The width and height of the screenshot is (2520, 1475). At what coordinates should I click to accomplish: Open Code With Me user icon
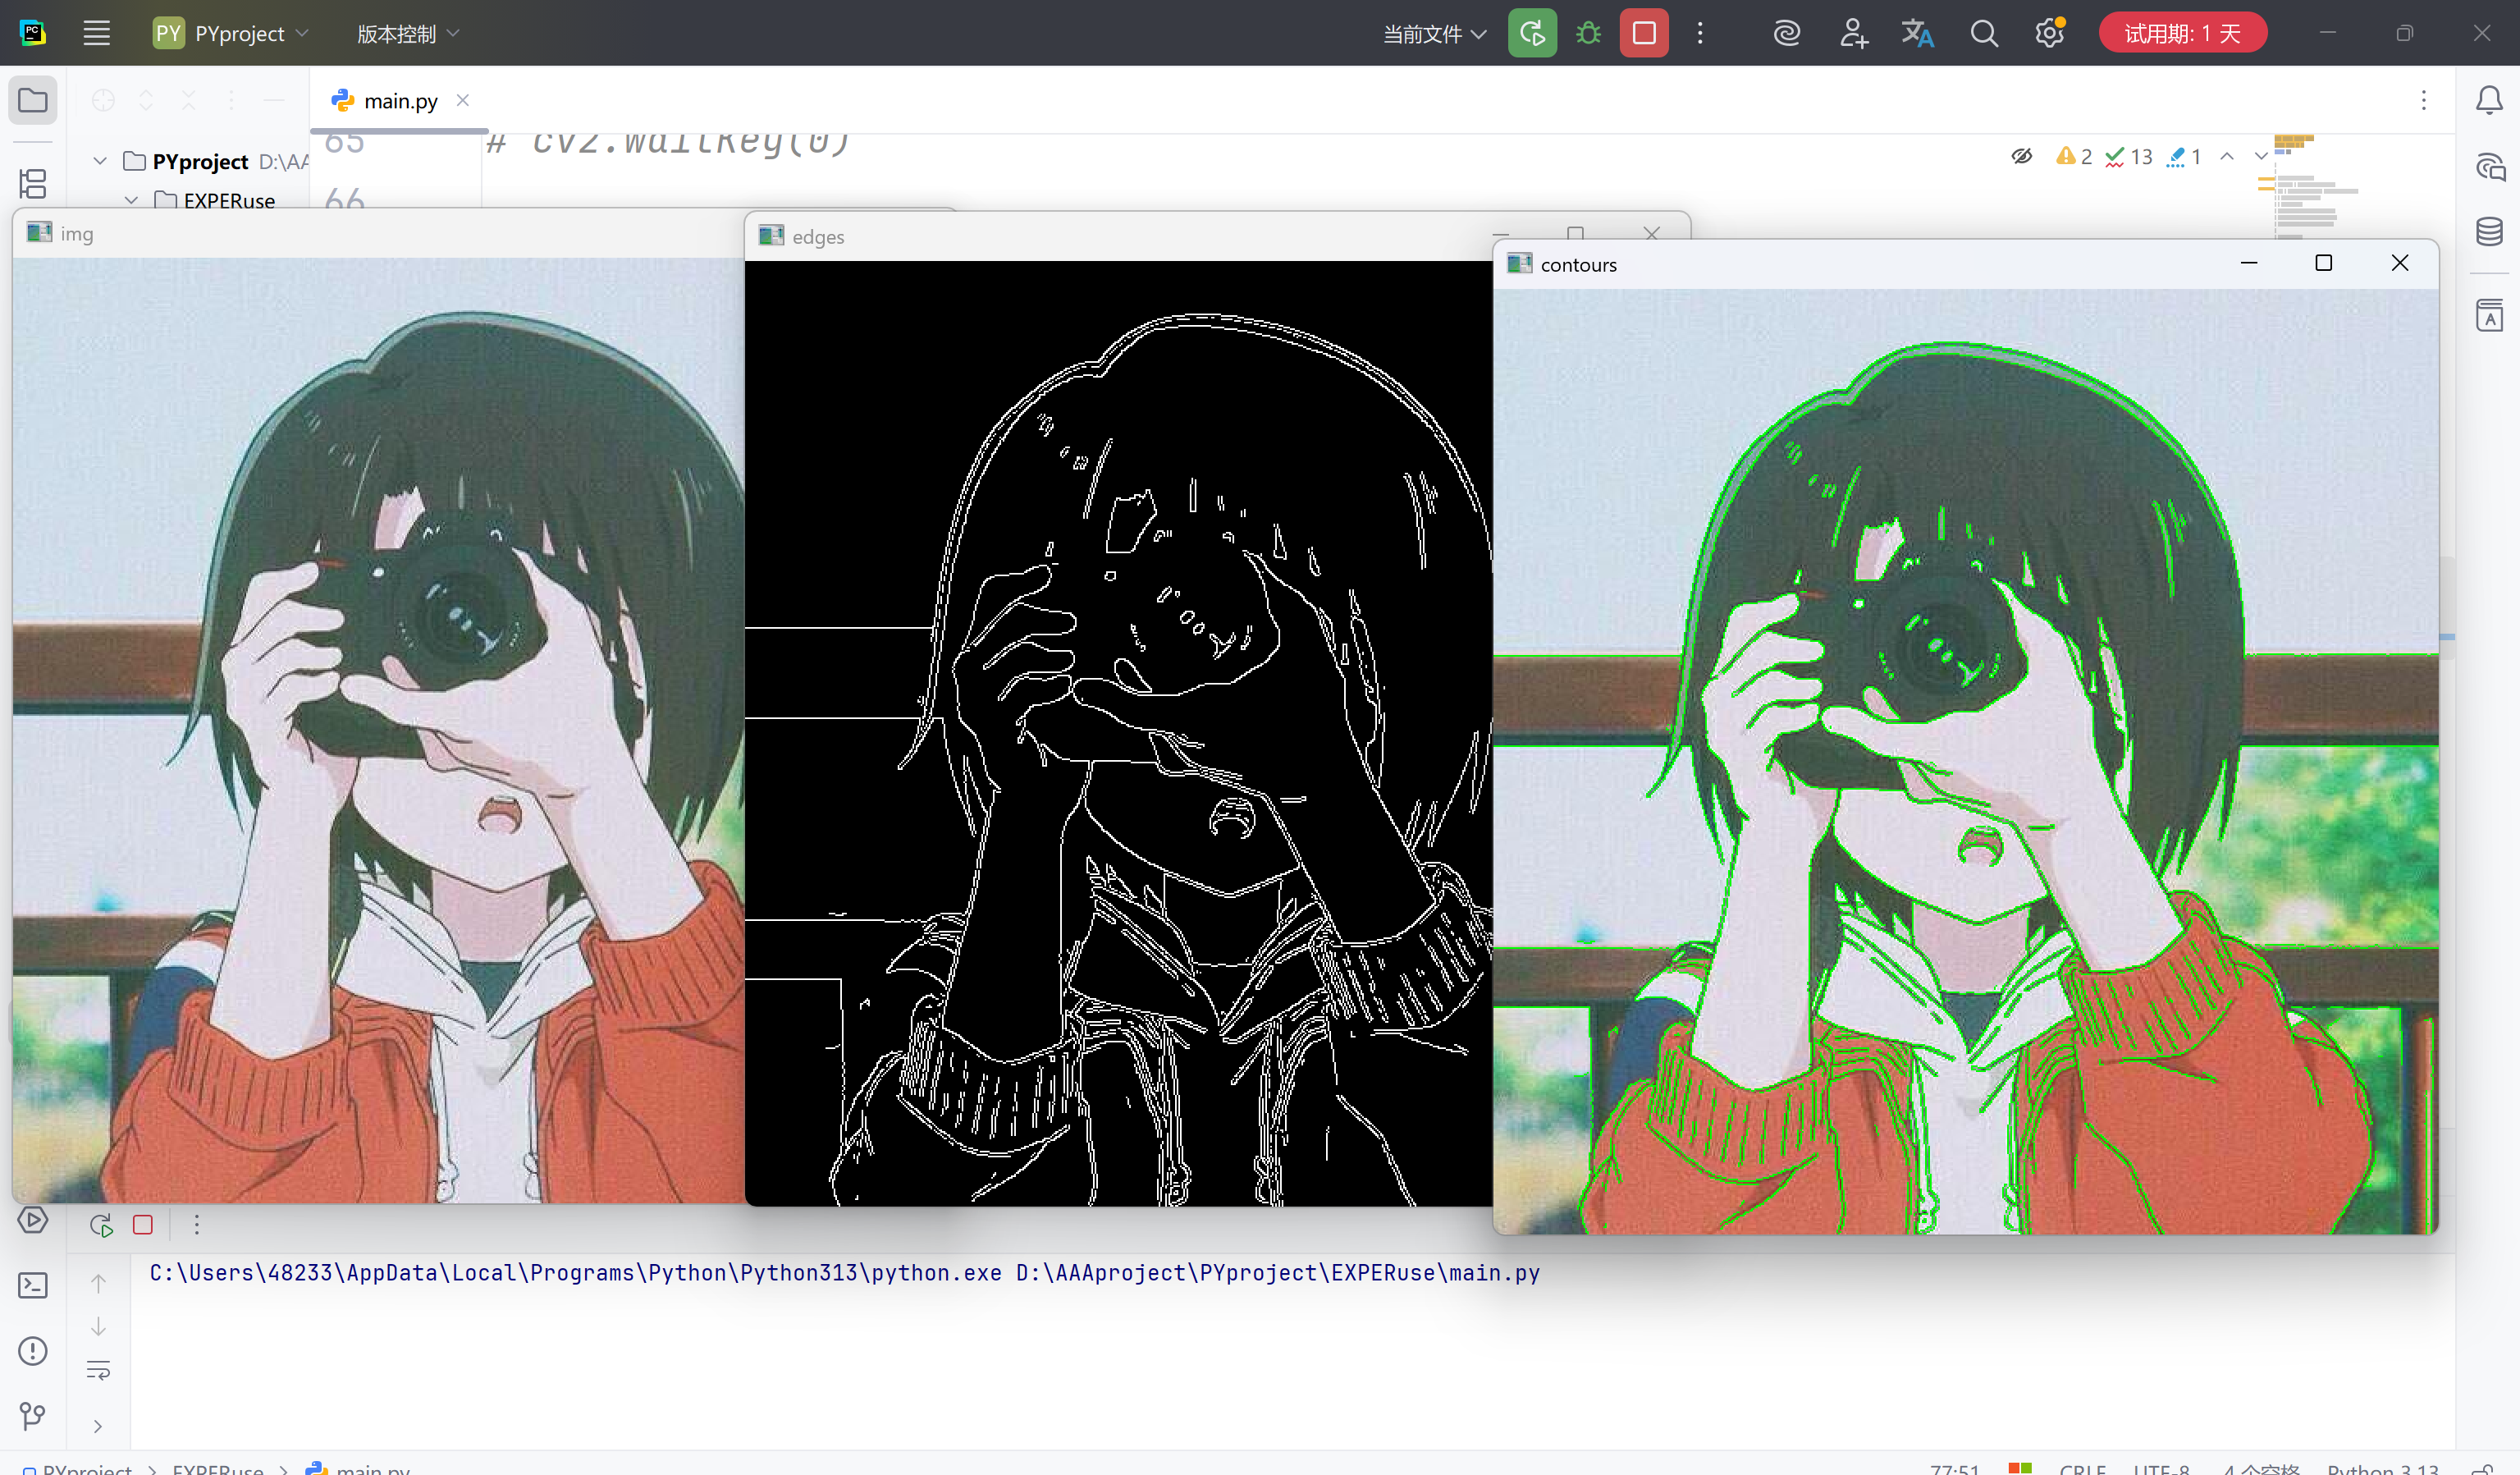[x=1853, y=33]
